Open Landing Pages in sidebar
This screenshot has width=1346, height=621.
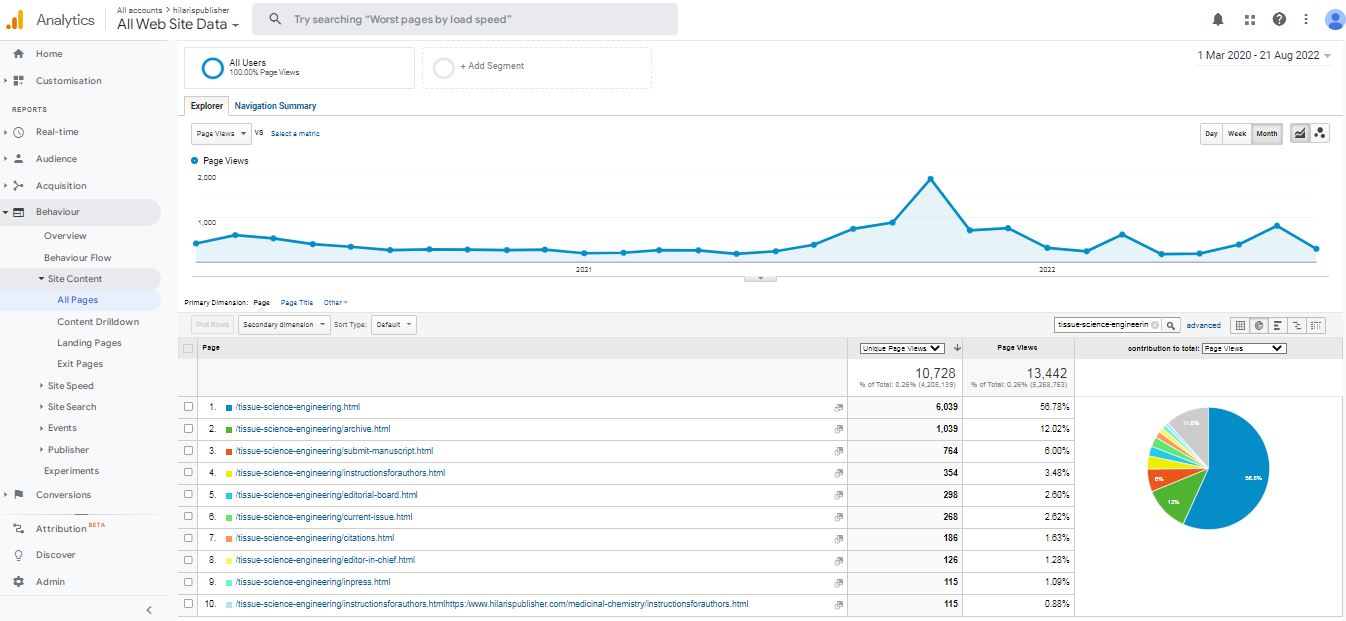coord(89,343)
